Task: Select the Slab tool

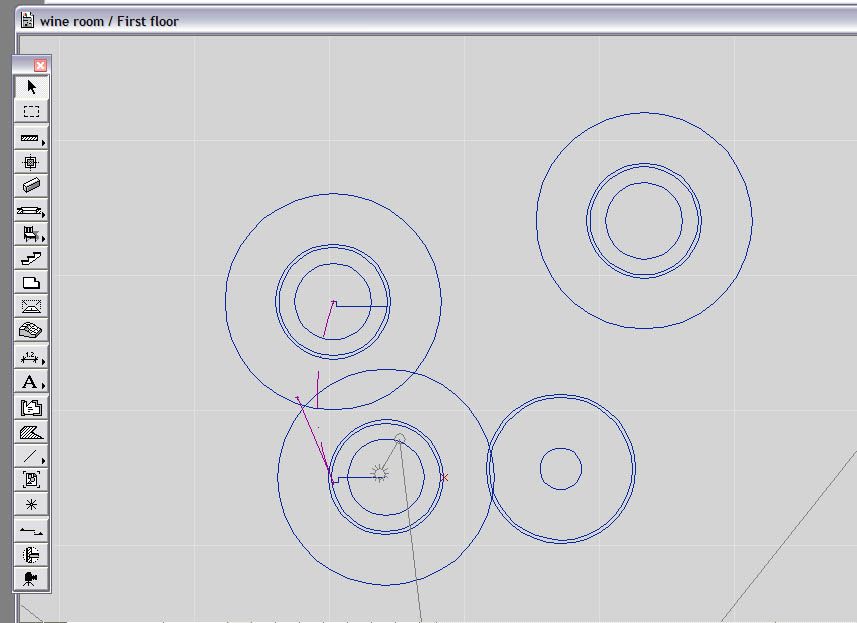Action: coord(31,282)
